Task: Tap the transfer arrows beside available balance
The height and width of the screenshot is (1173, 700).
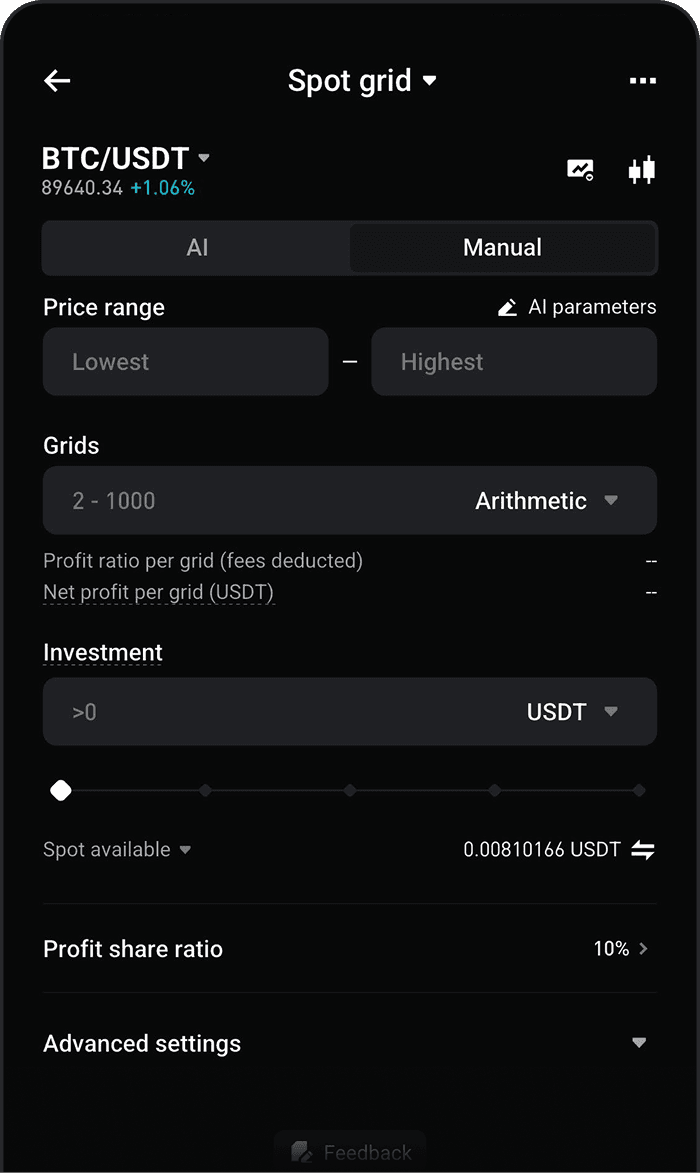Action: pyautogui.click(x=643, y=850)
